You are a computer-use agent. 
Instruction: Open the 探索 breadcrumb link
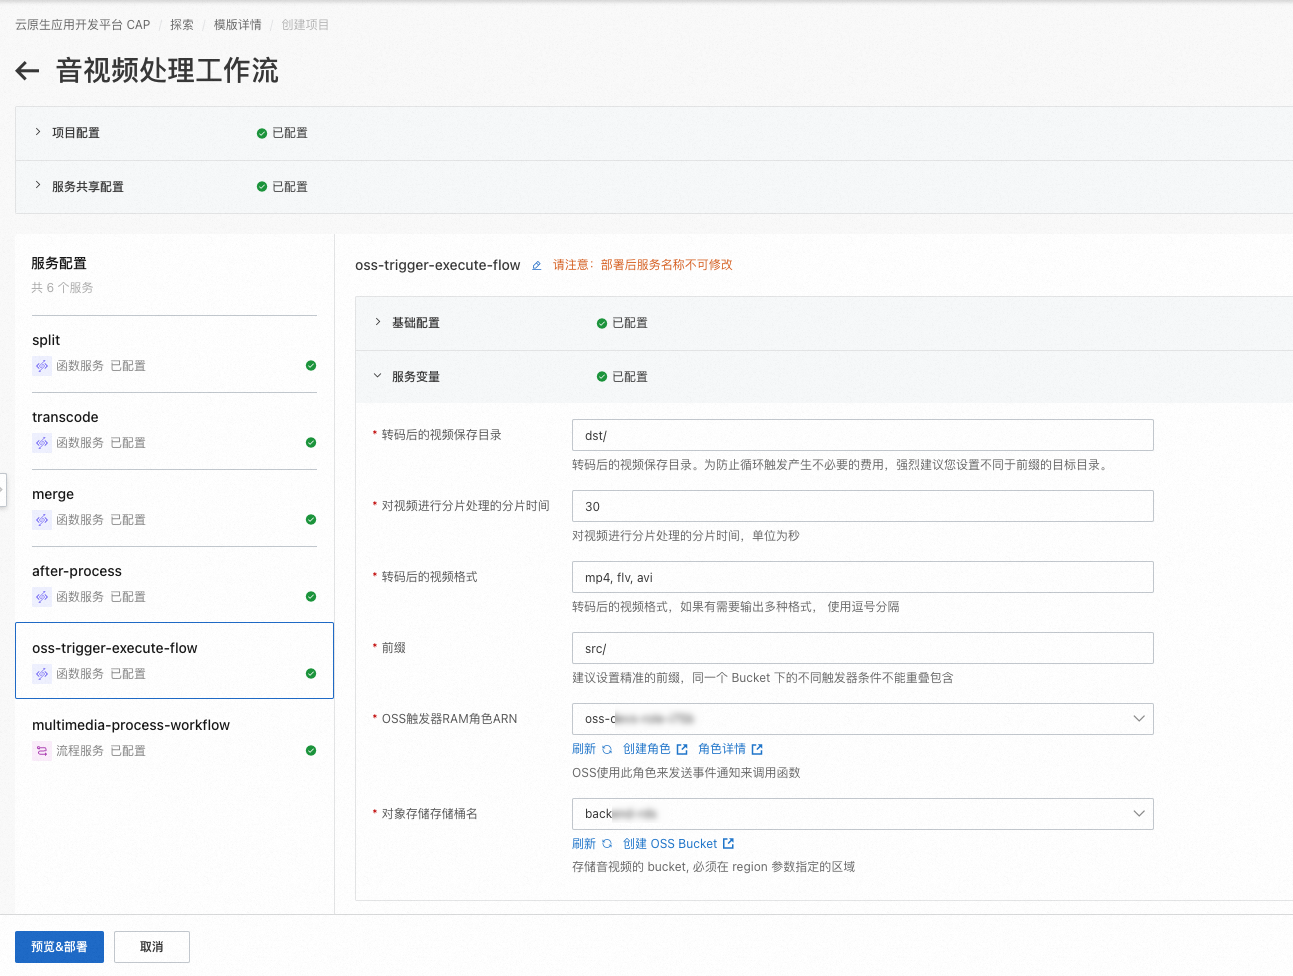point(182,25)
